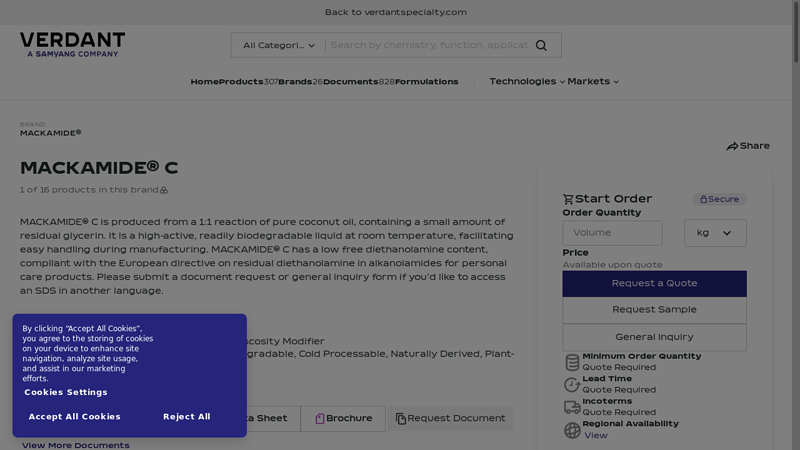Click the Request a Quote button
Viewport: 800px width, 450px height.
point(654,283)
